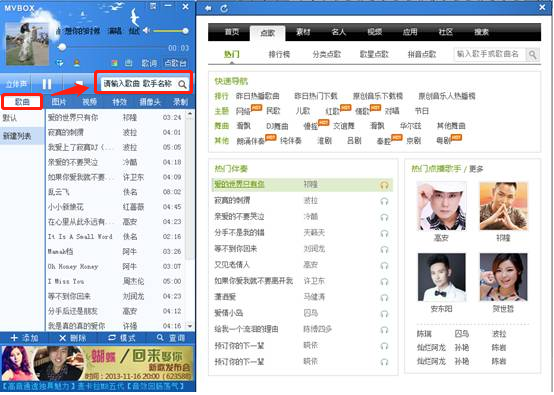Switch to the 歌曲 tab
This screenshot has width=554, height=395.
pos(22,102)
